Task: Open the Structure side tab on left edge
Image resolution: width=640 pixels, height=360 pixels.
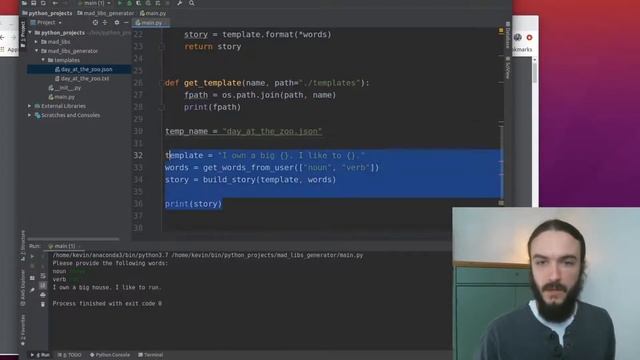Action: point(23,246)
